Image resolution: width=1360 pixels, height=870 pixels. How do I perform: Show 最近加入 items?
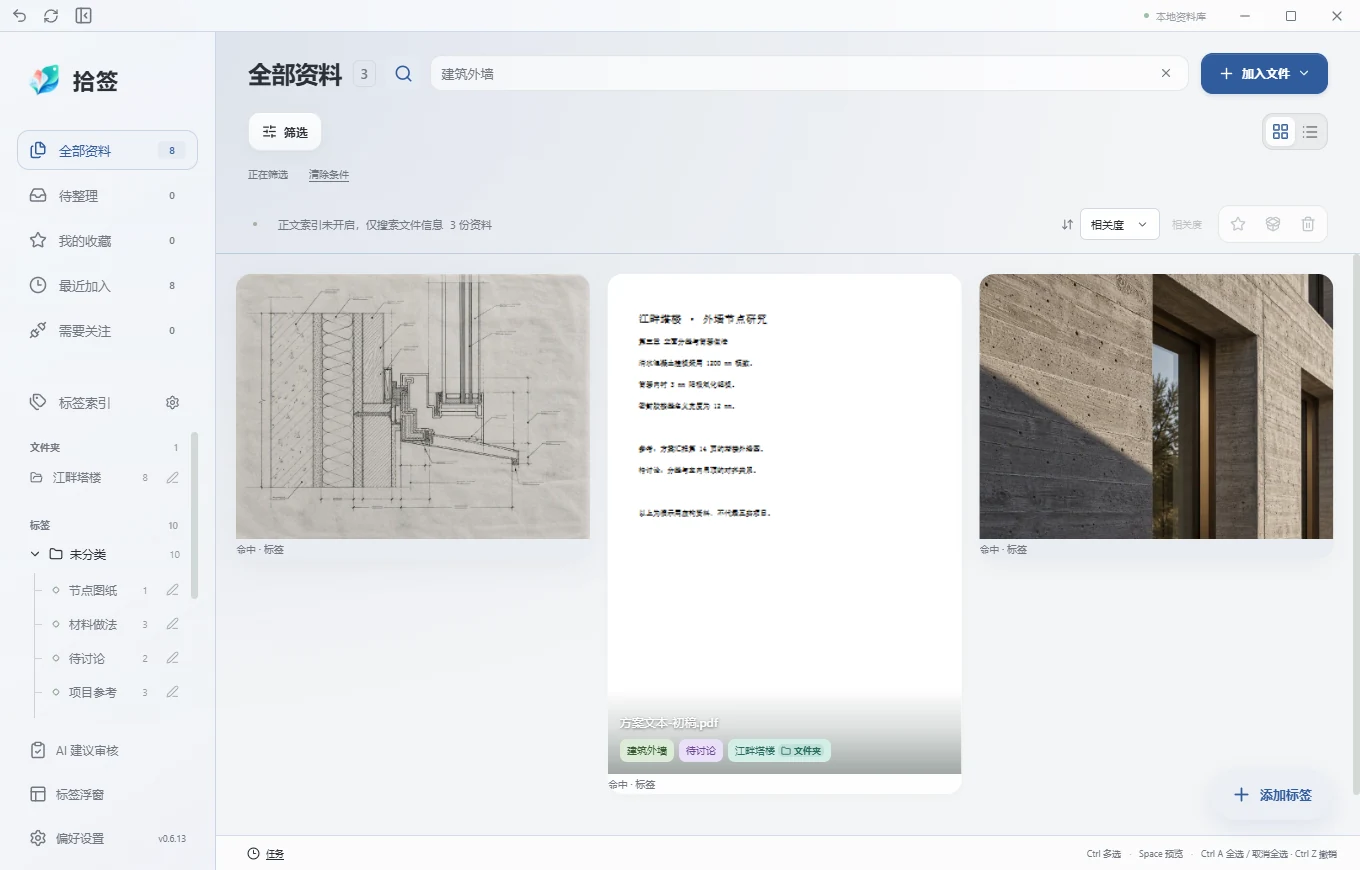(x=107, y=286)
